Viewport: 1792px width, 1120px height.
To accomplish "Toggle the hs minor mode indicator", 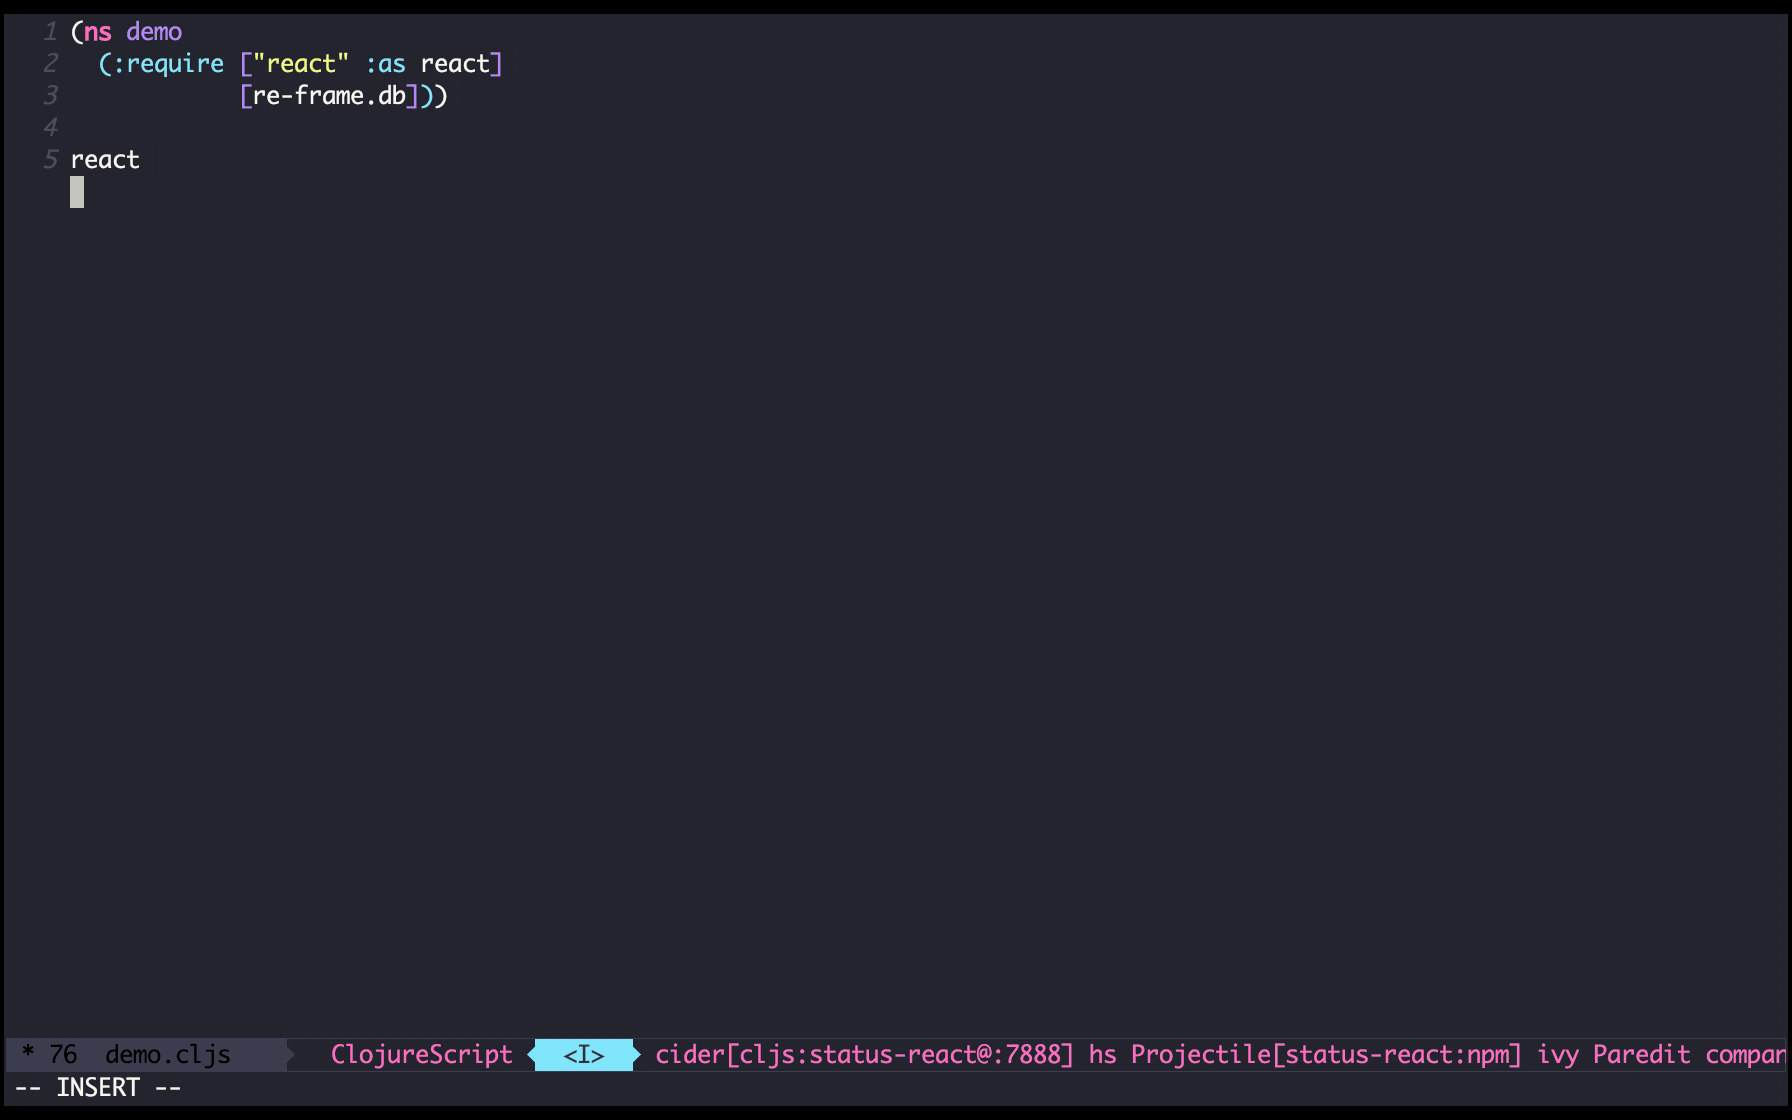I will pyautogui.click(x=1102, y=1055).
